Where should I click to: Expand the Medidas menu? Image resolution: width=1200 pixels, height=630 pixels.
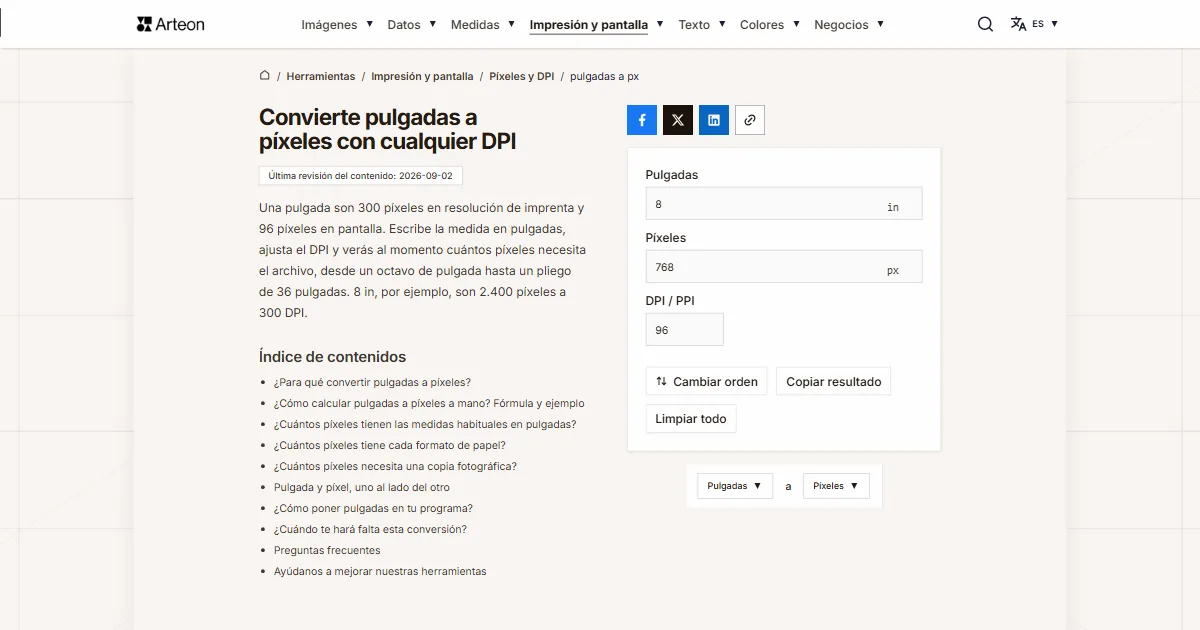click(483, 25)
